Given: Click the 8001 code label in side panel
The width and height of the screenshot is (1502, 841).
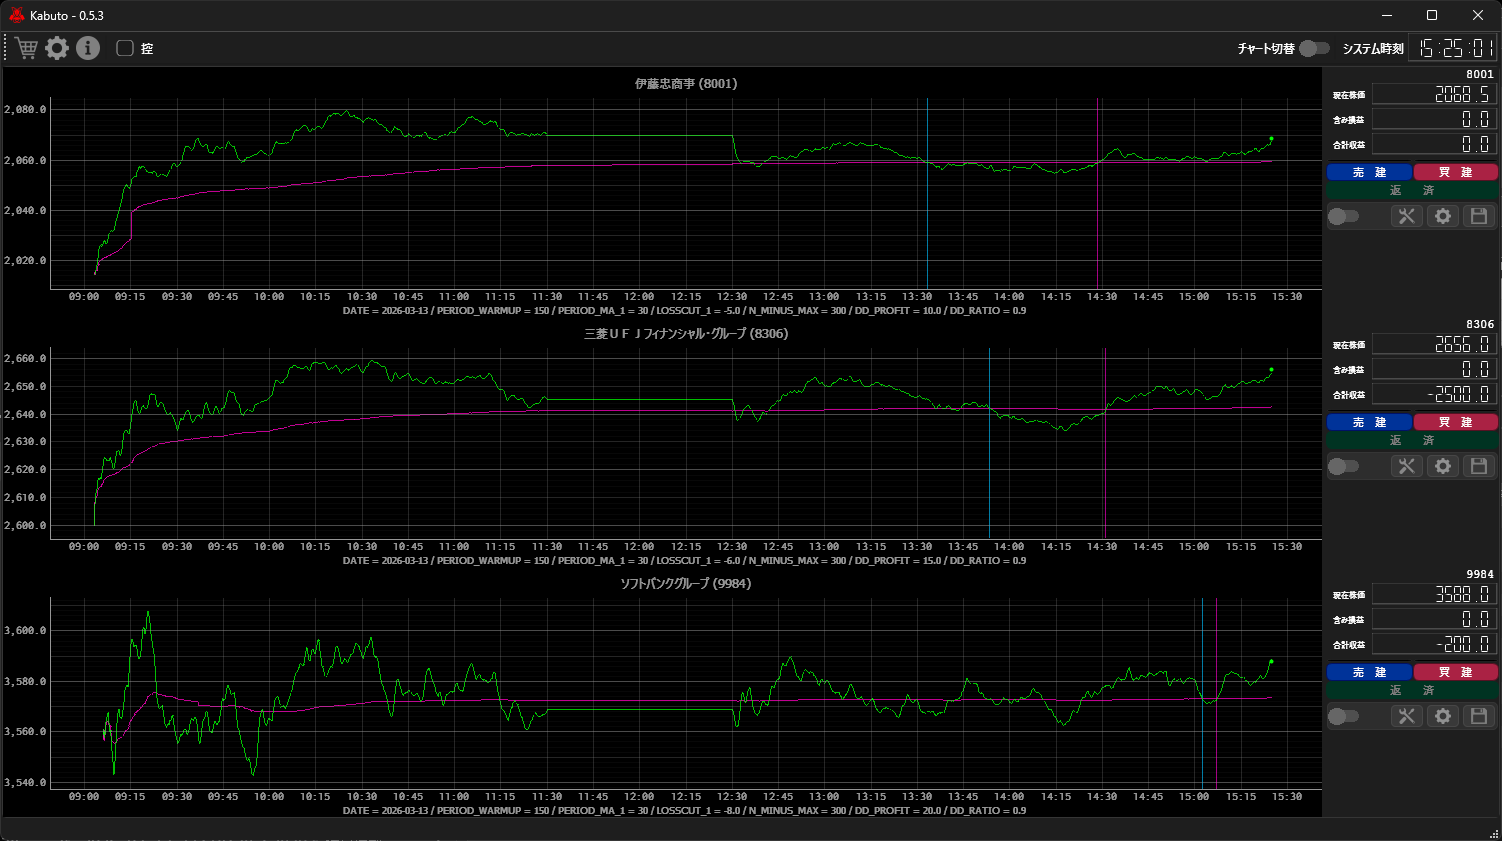Looking at the screenshot, I should pyautogui.click(x=1480, y=74).
